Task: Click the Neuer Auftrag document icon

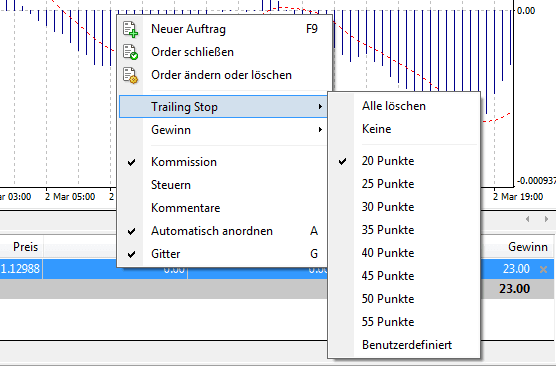Action: [130, 29]
